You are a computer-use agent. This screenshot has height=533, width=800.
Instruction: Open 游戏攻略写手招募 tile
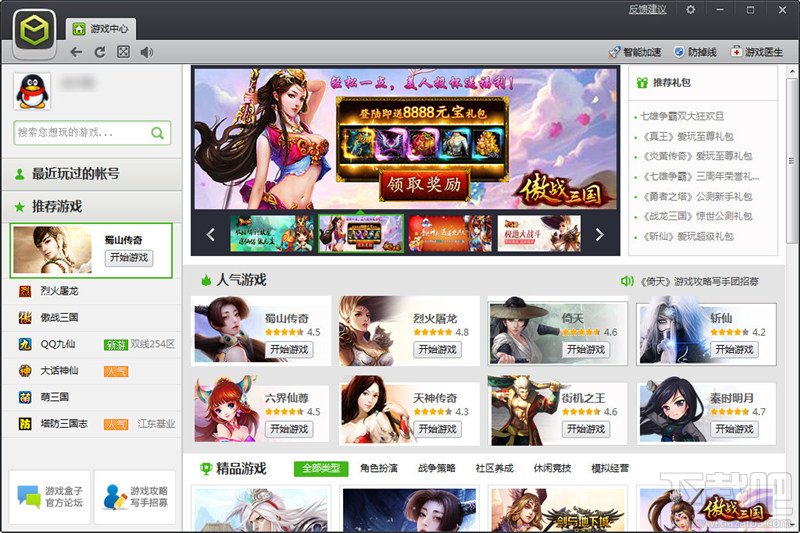[135, 497]
